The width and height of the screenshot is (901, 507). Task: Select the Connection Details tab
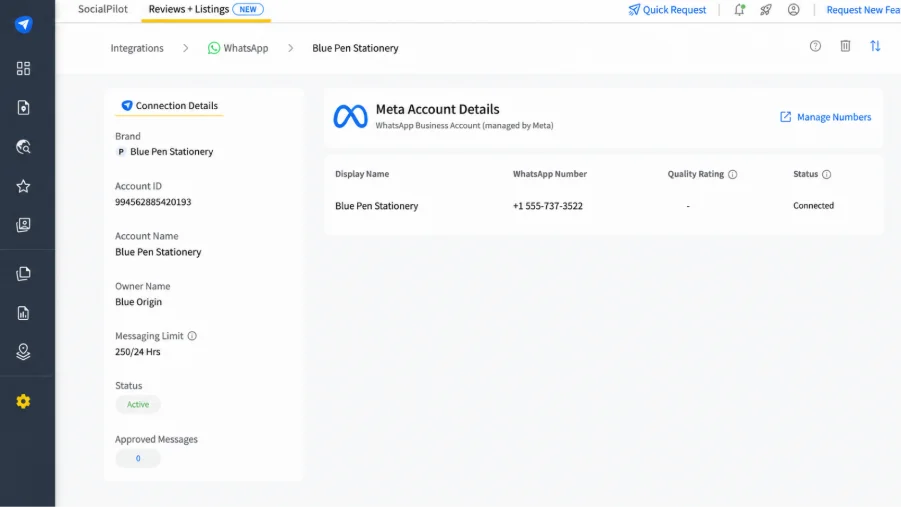170,106
